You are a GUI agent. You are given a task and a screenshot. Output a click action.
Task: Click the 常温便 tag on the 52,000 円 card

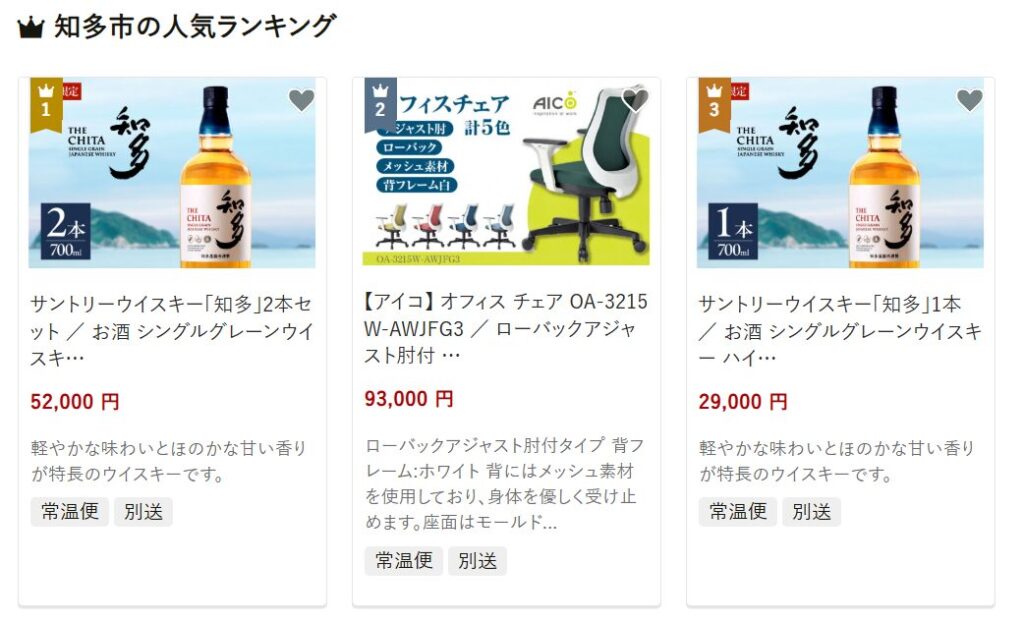coord(70,511)
